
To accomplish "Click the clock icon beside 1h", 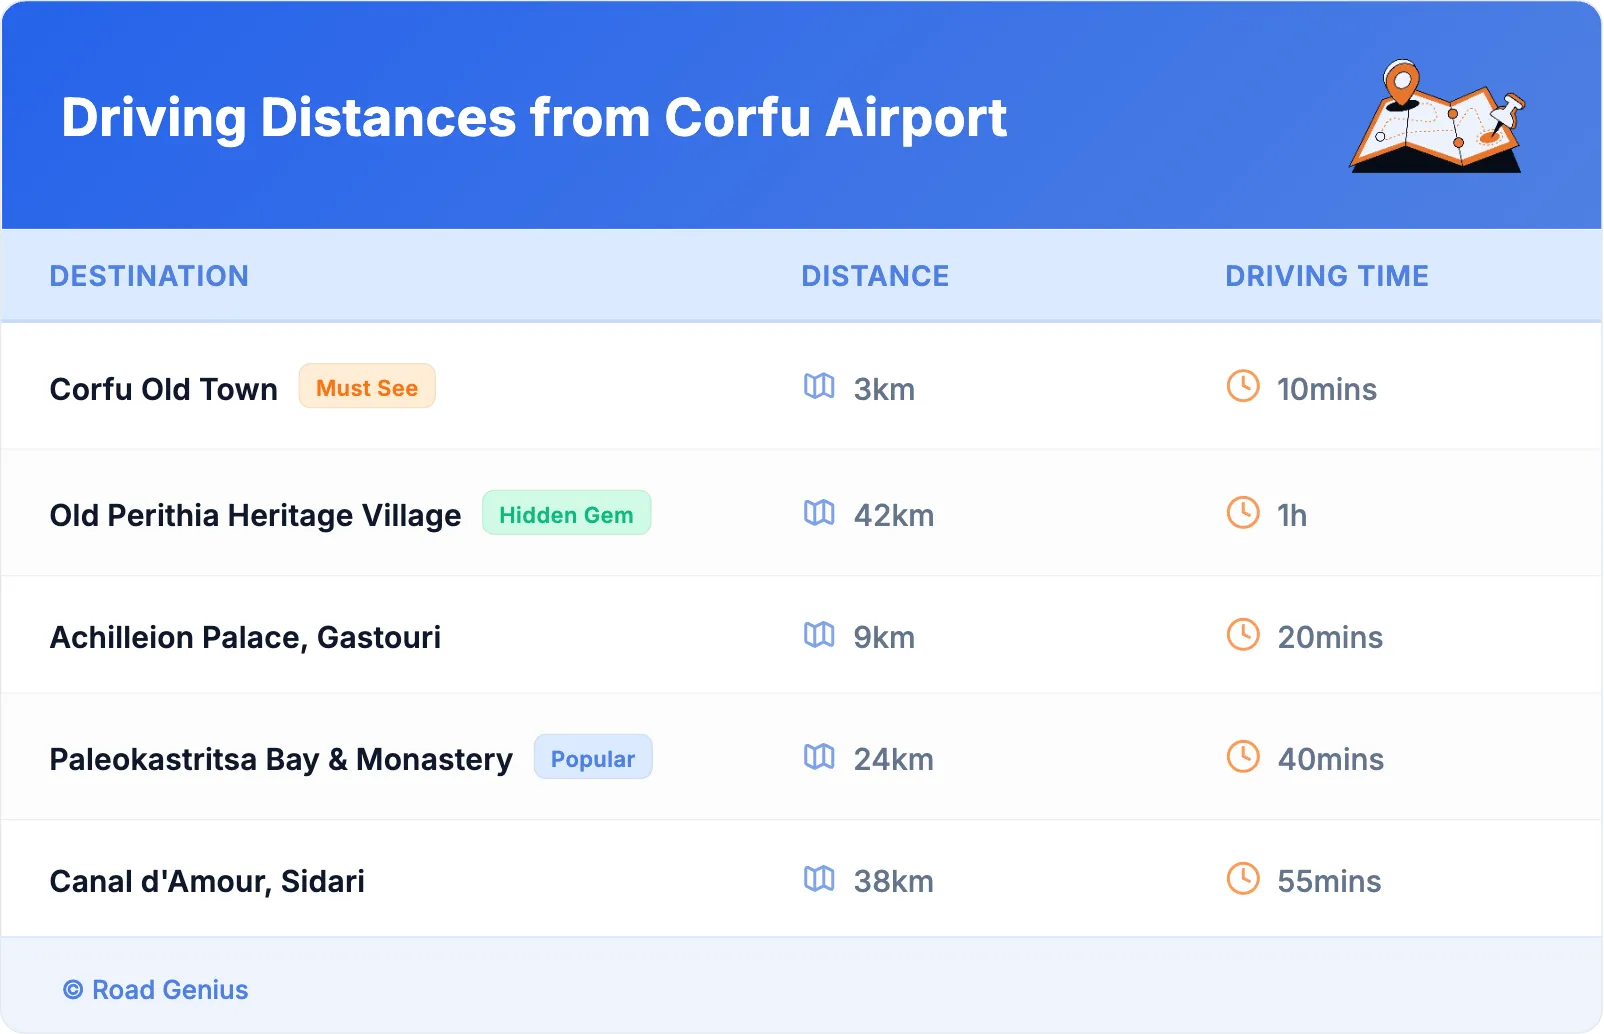I will click(x=1243, y=513).
